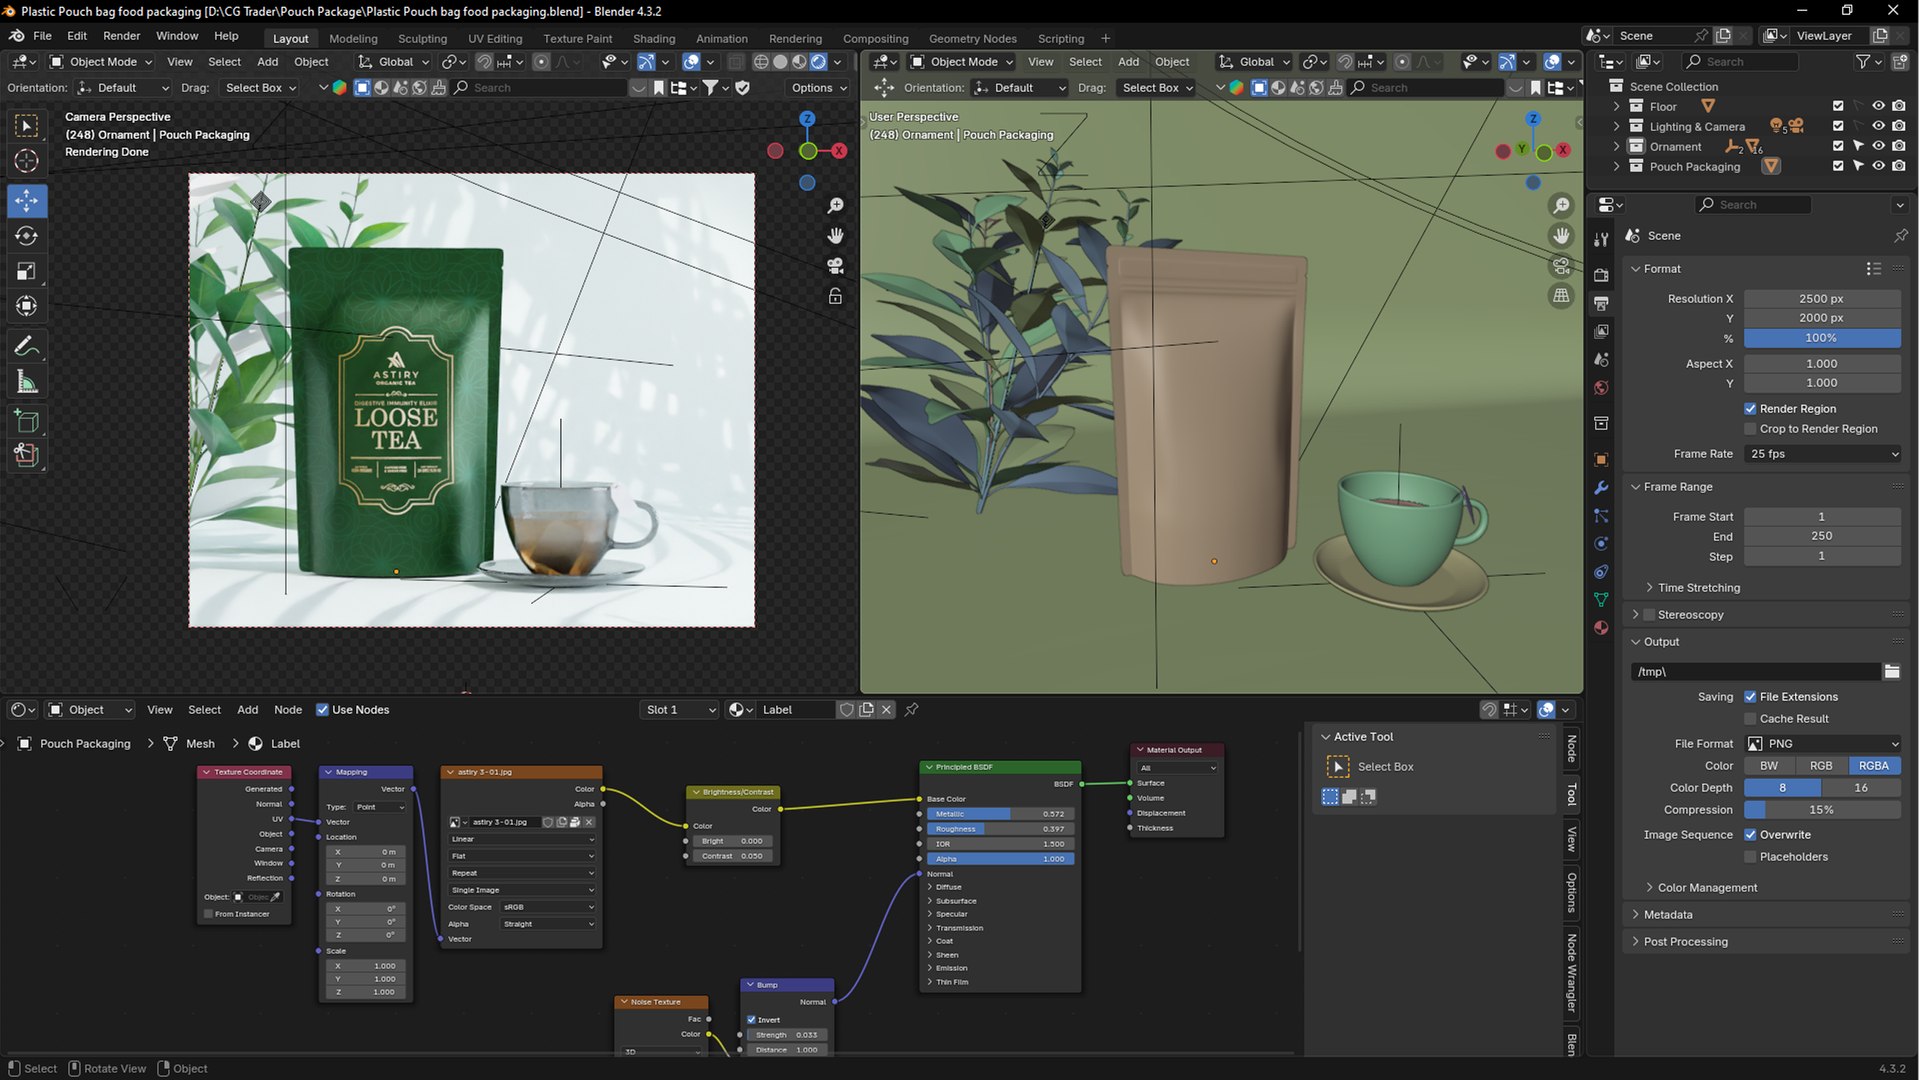The image size is (1919, 1080).
Task: Open the Render properties tab
Action: pyautogui.click(x=1601, y=275)
